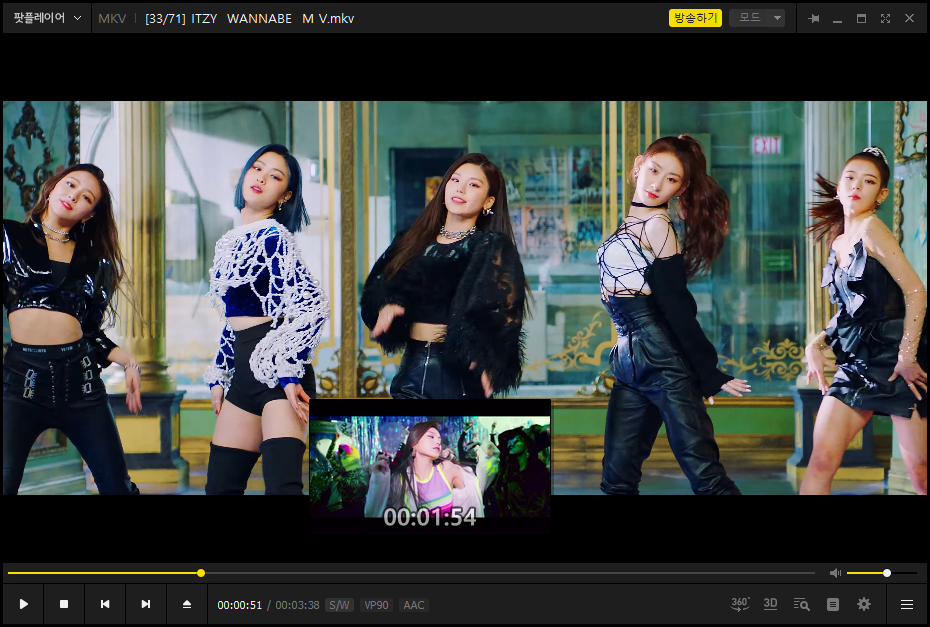
Task: Jump to the previous track
Action: [x=105, y=604]
